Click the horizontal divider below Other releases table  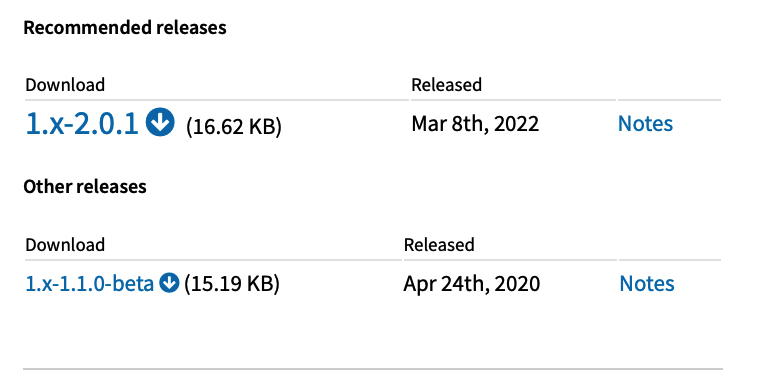(373, 369)
